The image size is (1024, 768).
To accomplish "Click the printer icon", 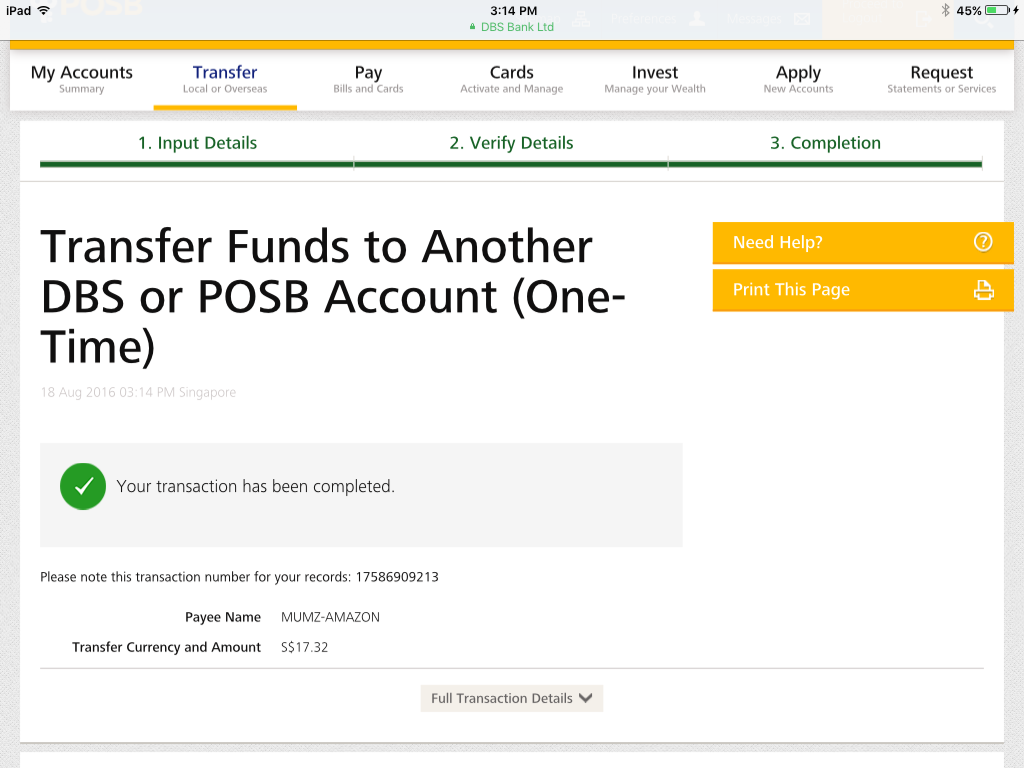I will pos(984,290).
